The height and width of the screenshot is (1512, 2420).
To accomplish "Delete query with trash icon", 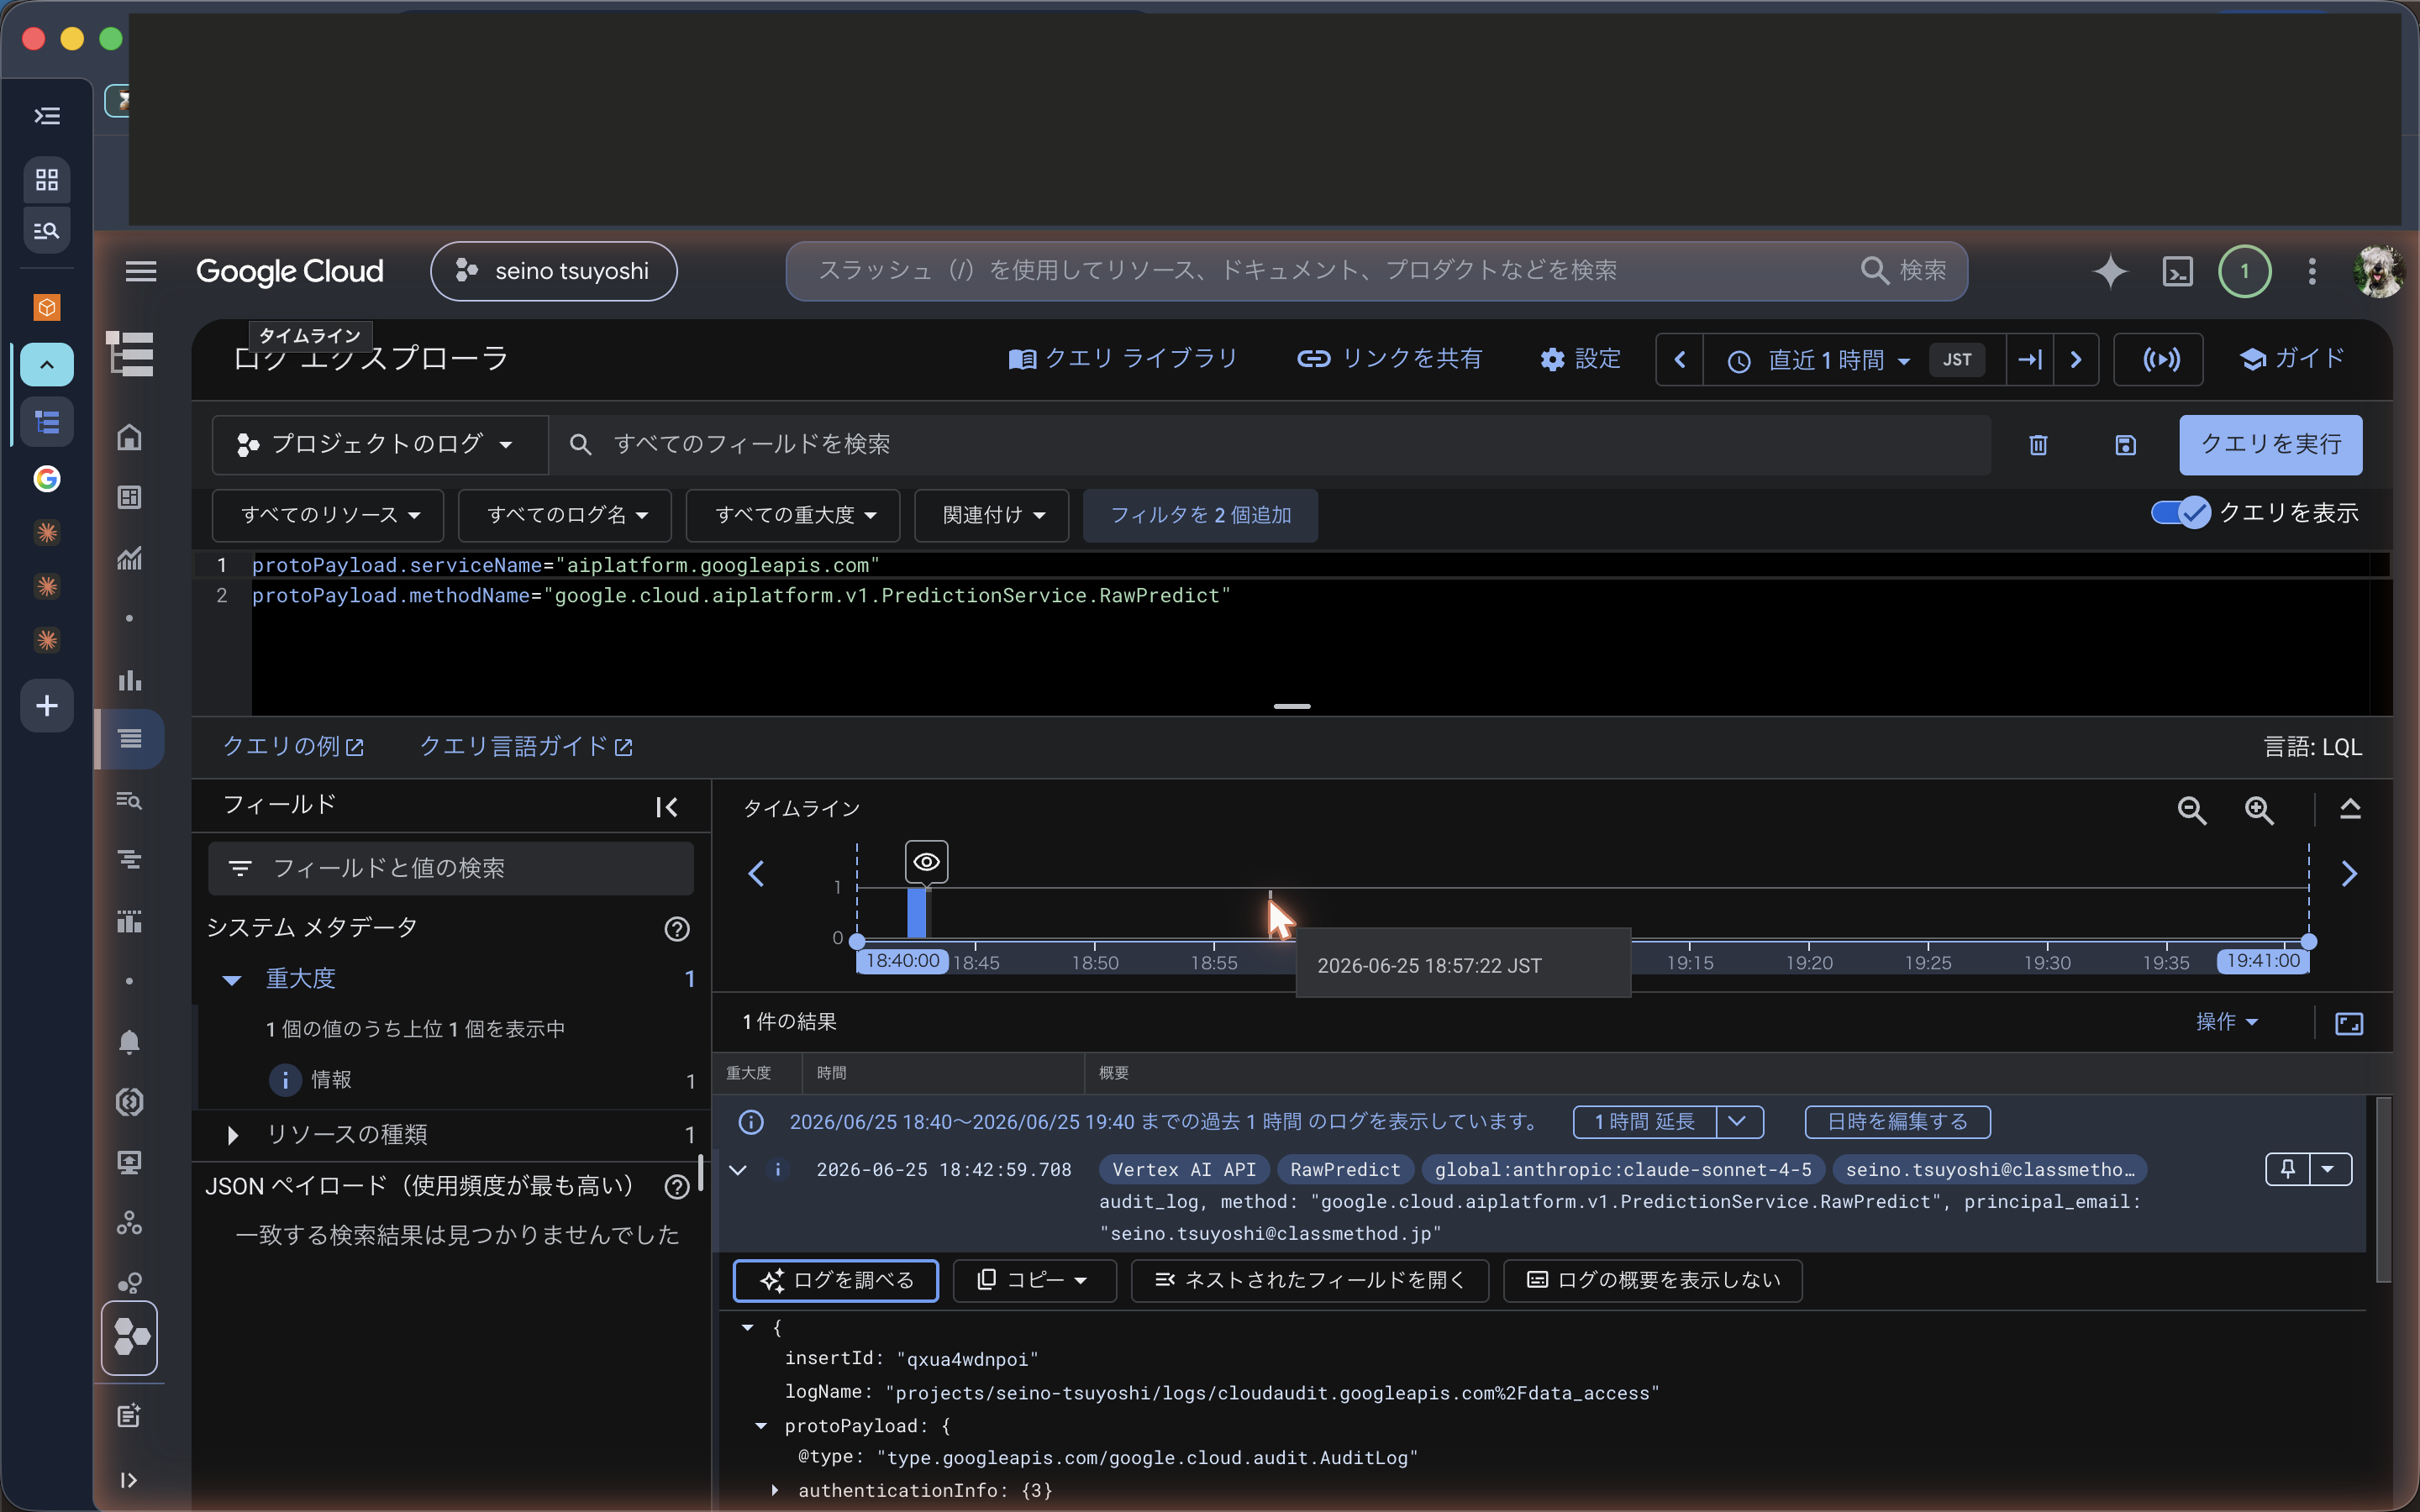I will 2038,445.
